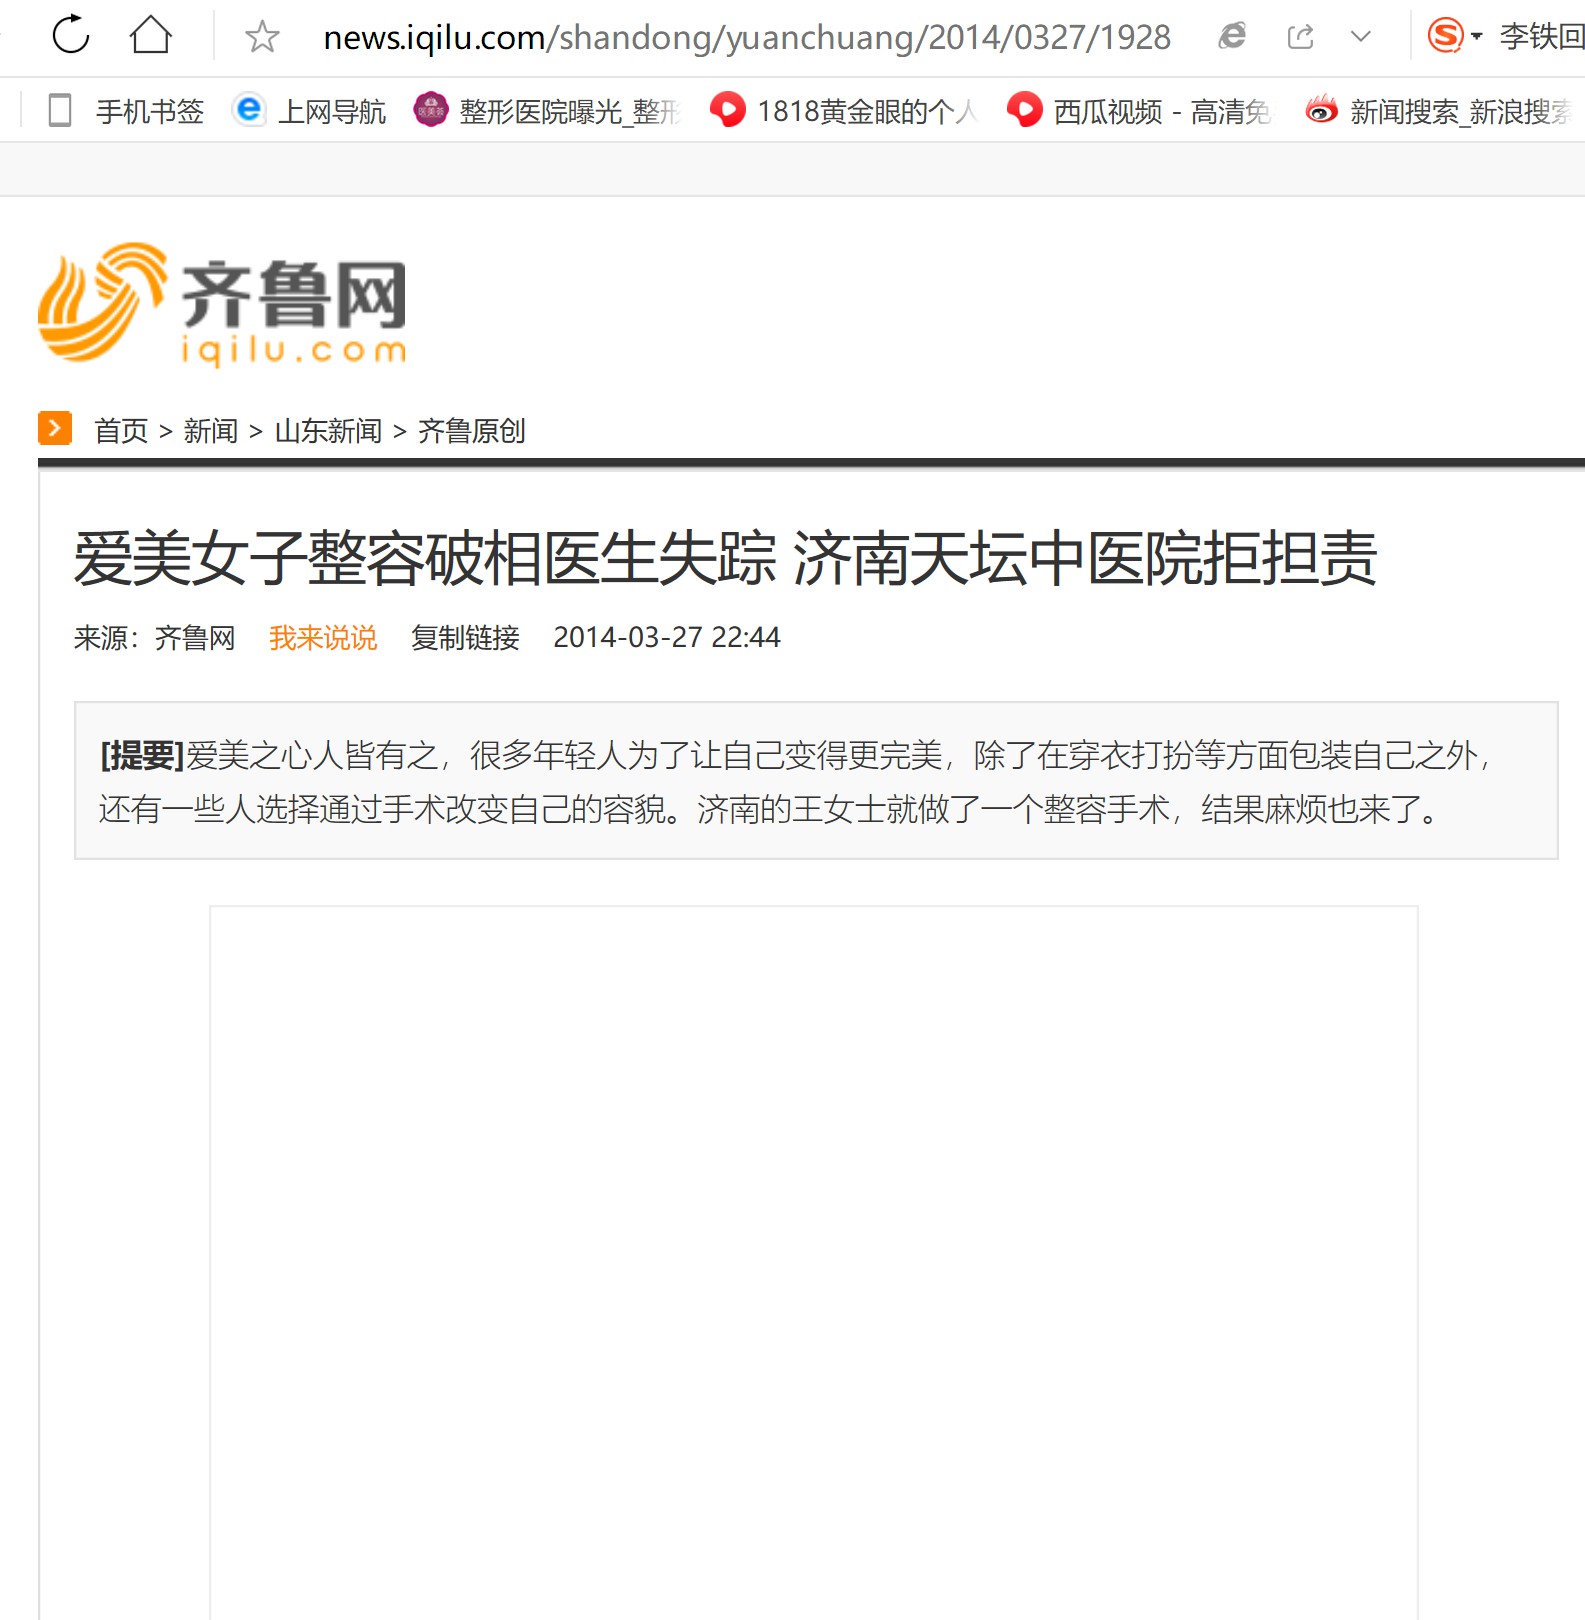The width and height of the screenshot is (1585, 1620).
Task: Open the 西瓜视频 bookmark
Action: pos(1139,110)
